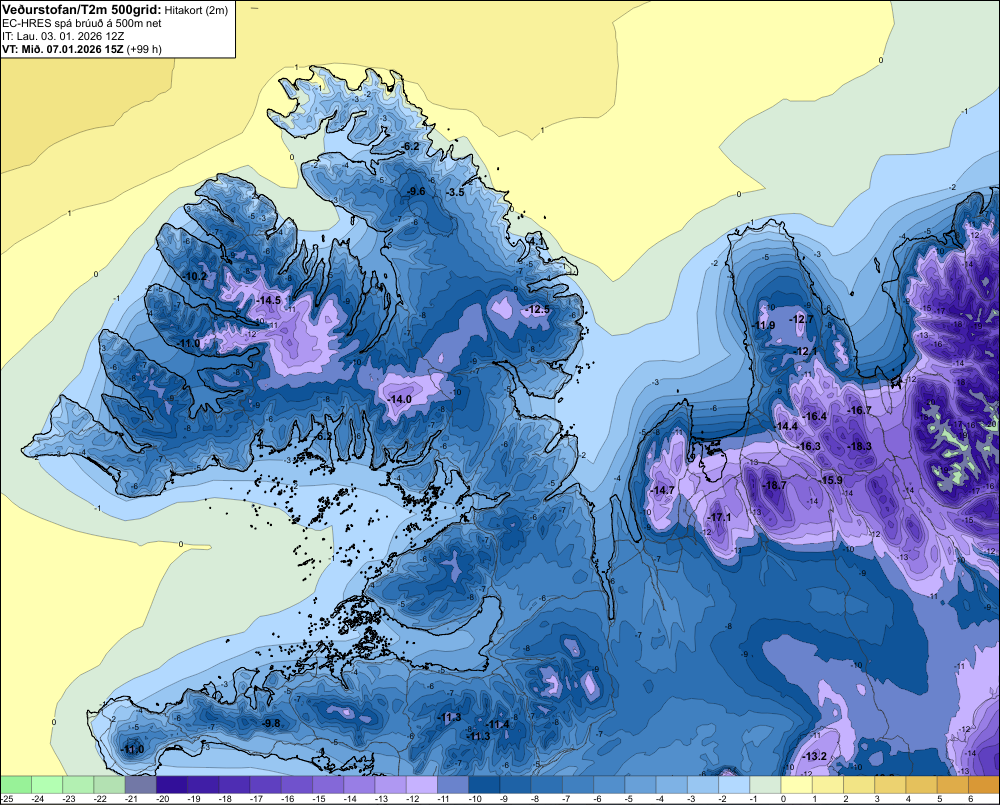Click the -14.5 temperature label
Viewport: 1000px width, 805px height.
pyautogui.click(x=268, y=300)
